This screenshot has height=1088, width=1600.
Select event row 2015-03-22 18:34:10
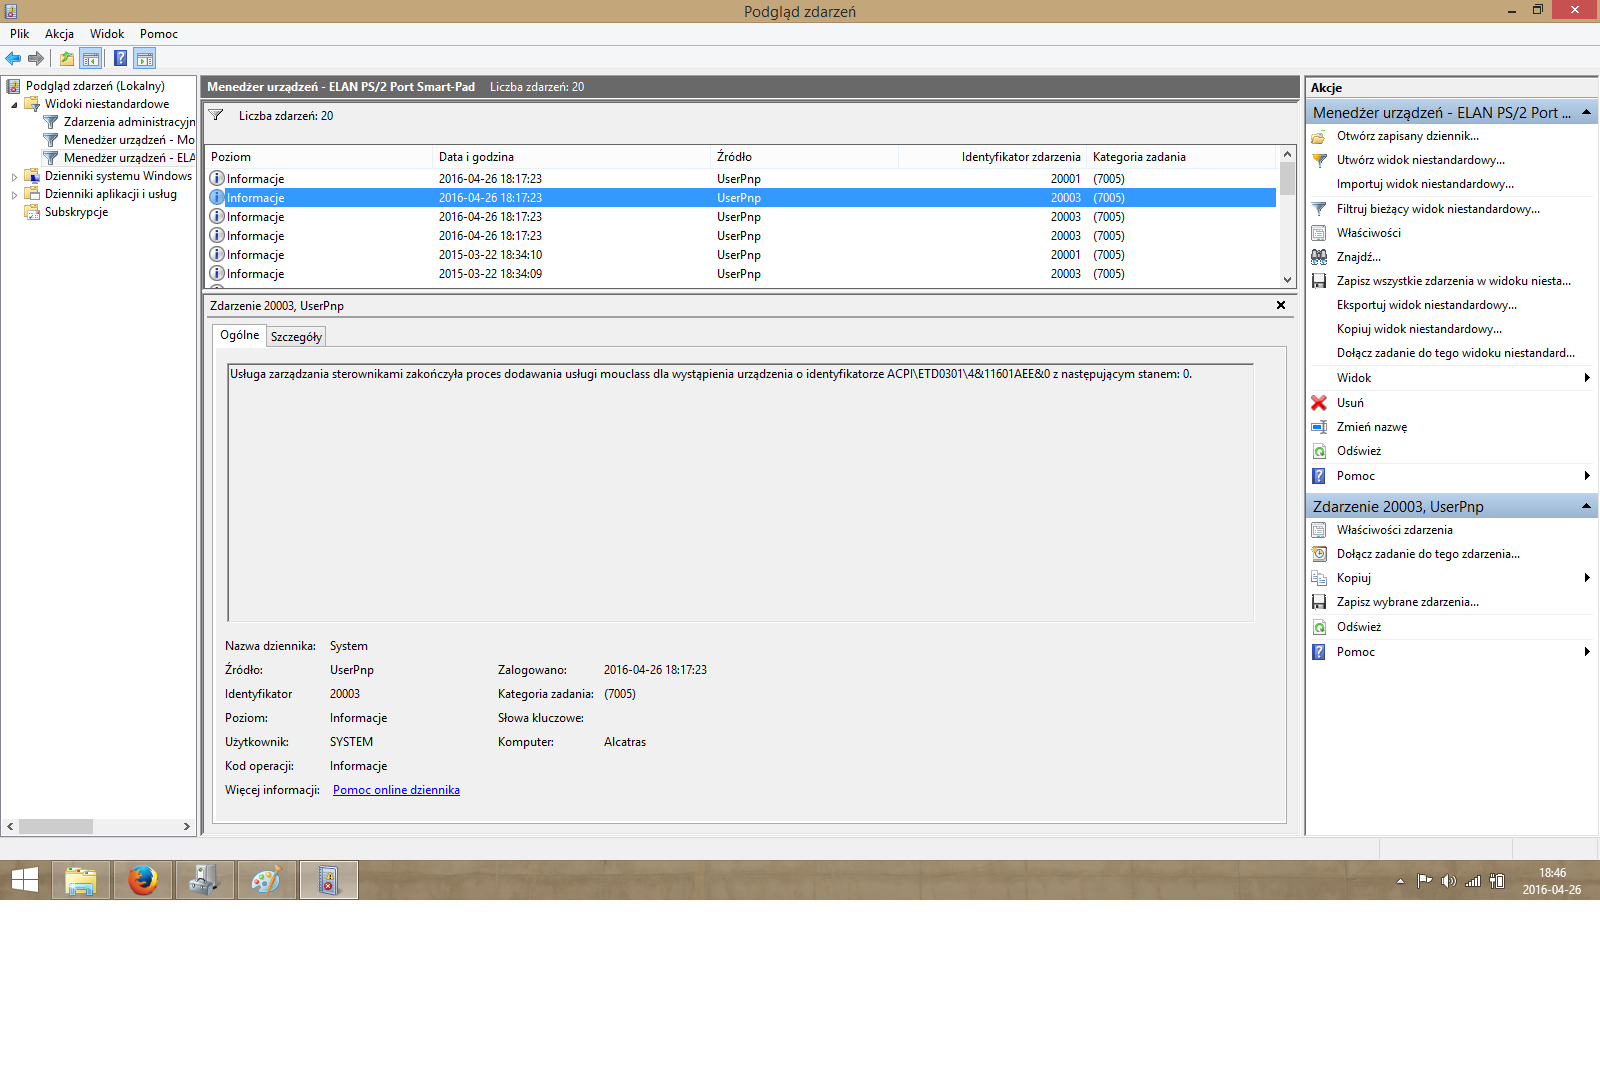pyautogui.click(x=741, y=255)
